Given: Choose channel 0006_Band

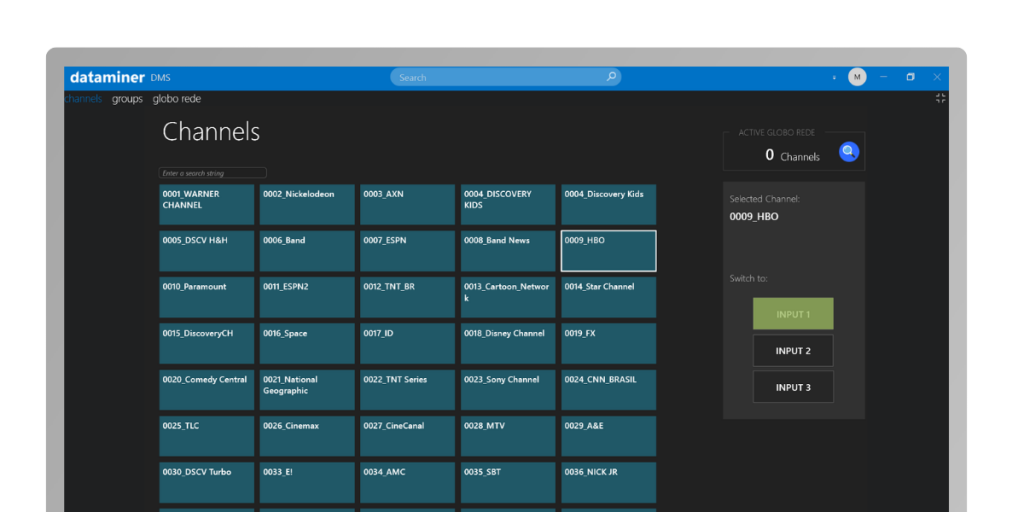Looking at the screenshot, I should point(307,251).
